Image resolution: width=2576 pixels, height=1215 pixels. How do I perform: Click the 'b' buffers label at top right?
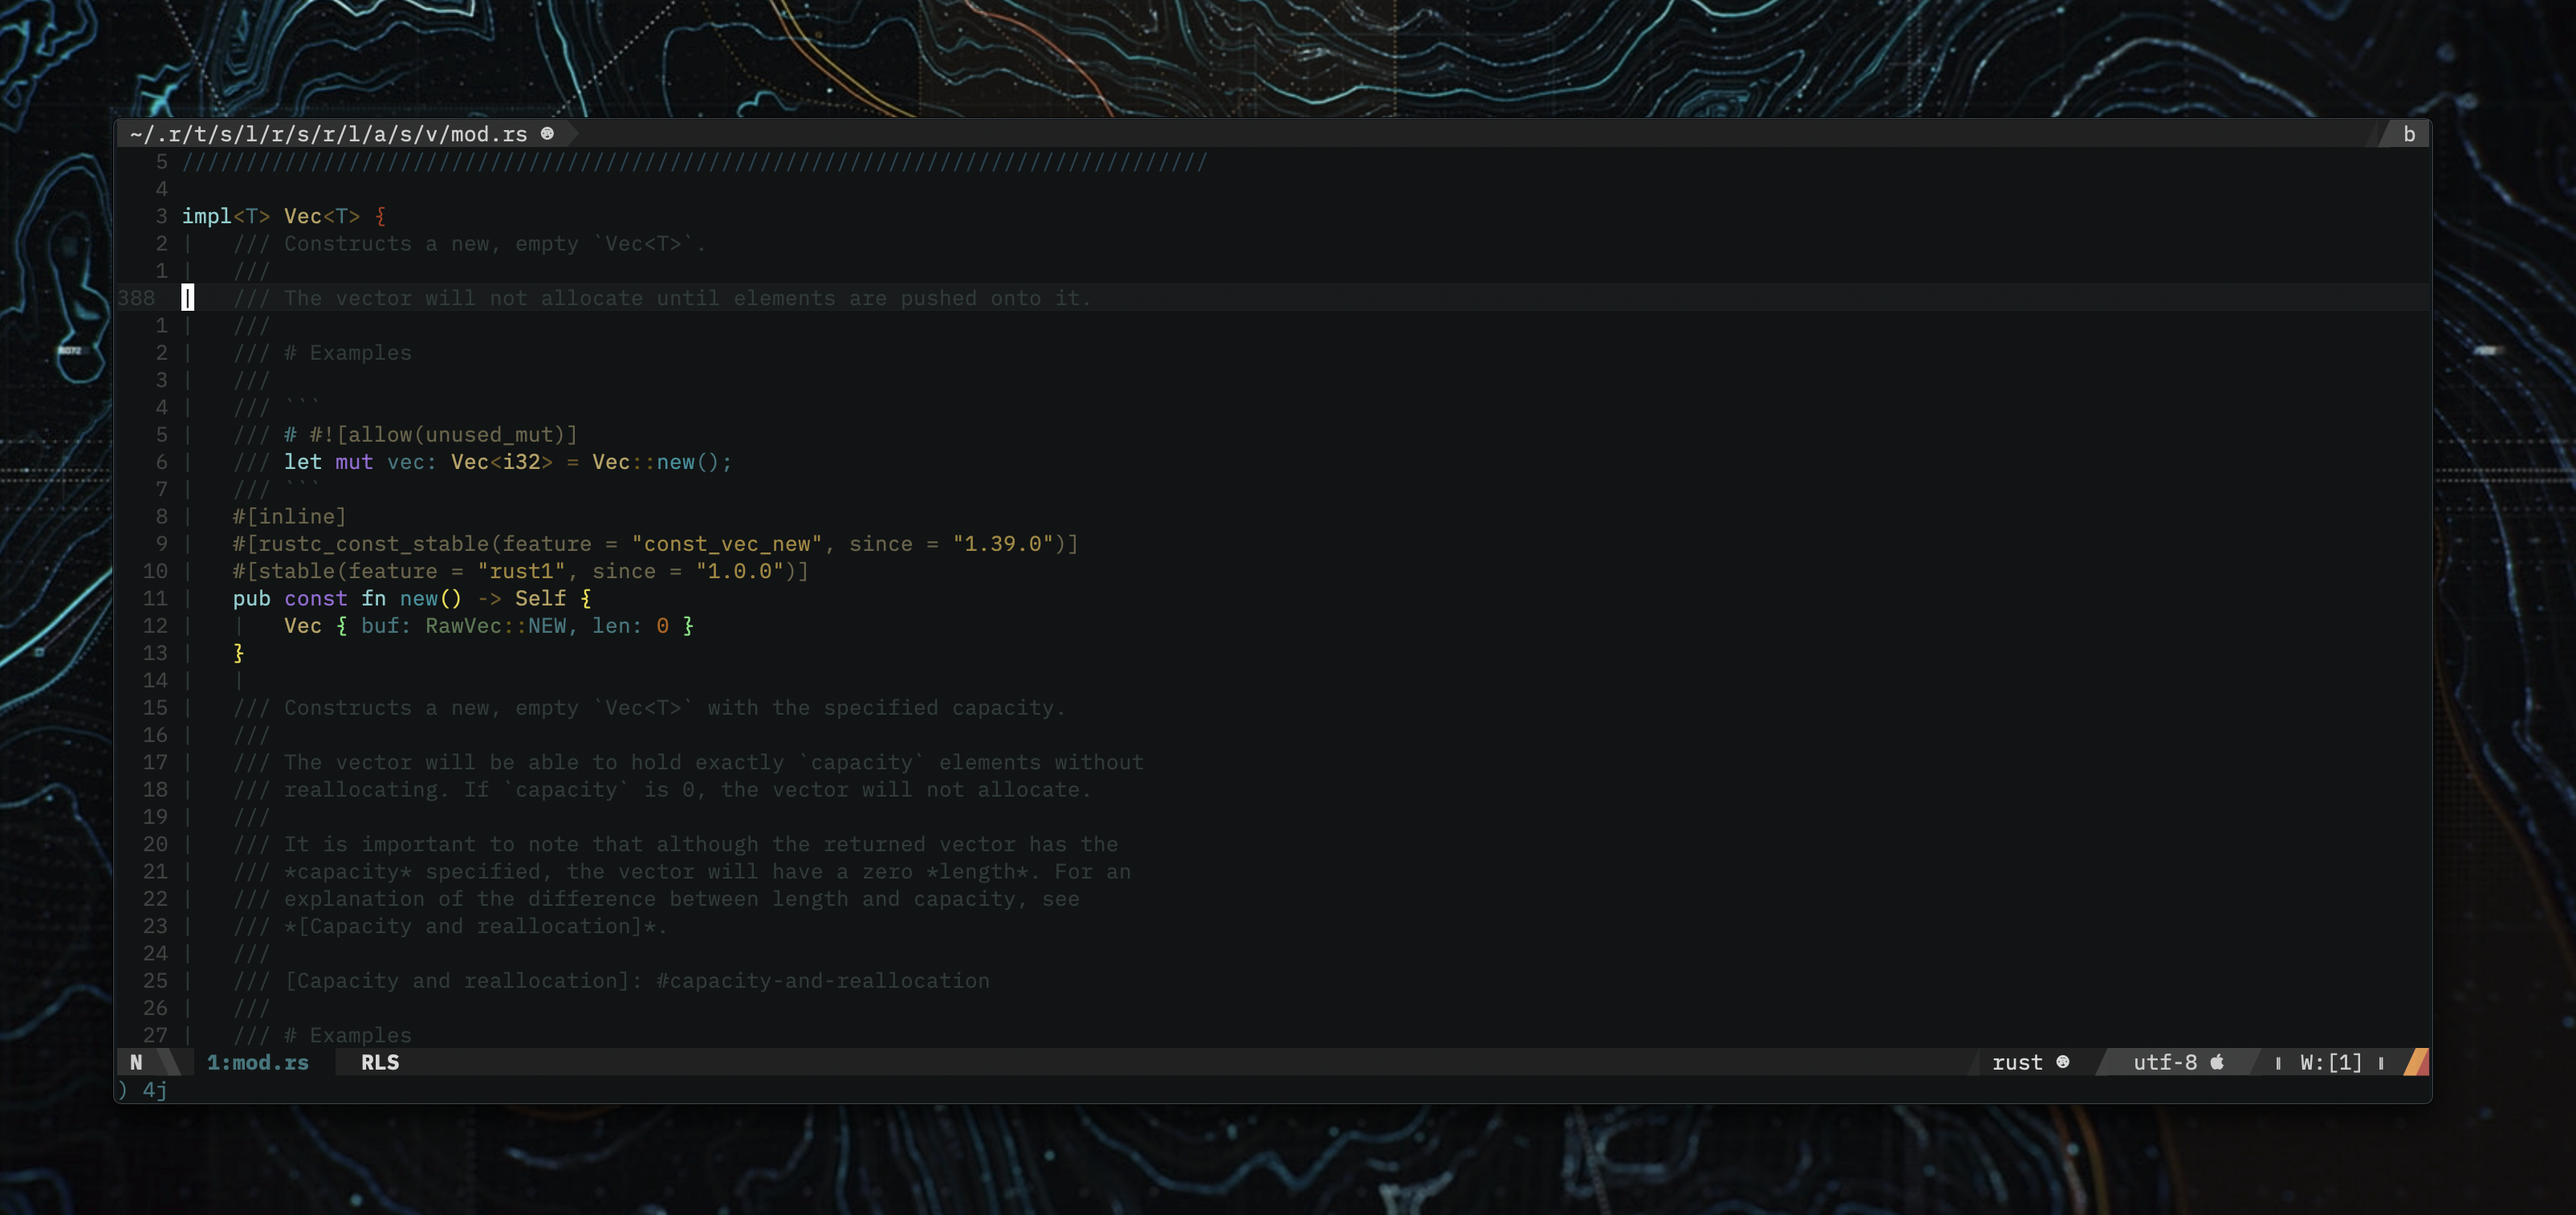(2409, 134)
